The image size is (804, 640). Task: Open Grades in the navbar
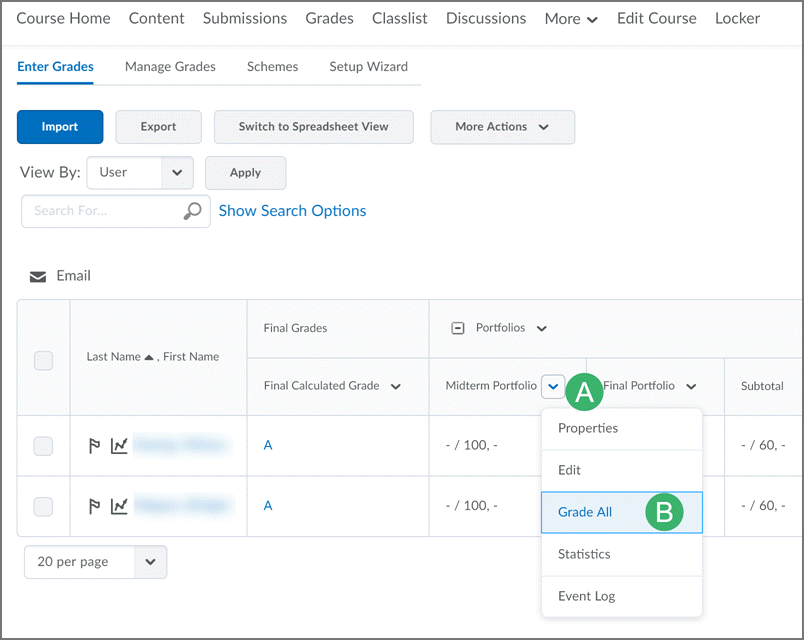pos(329,18)
